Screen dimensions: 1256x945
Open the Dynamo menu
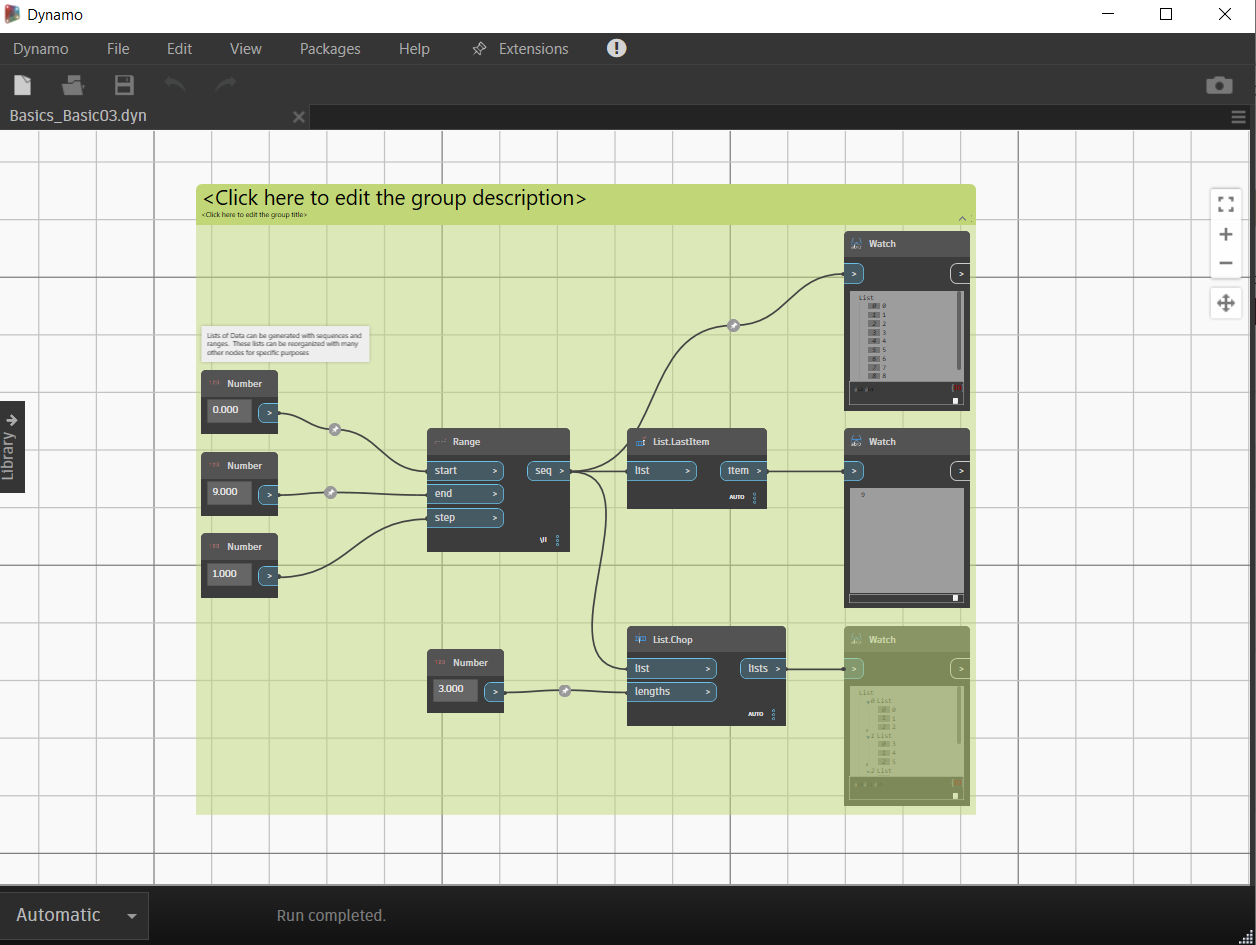(x=41, y=48)
